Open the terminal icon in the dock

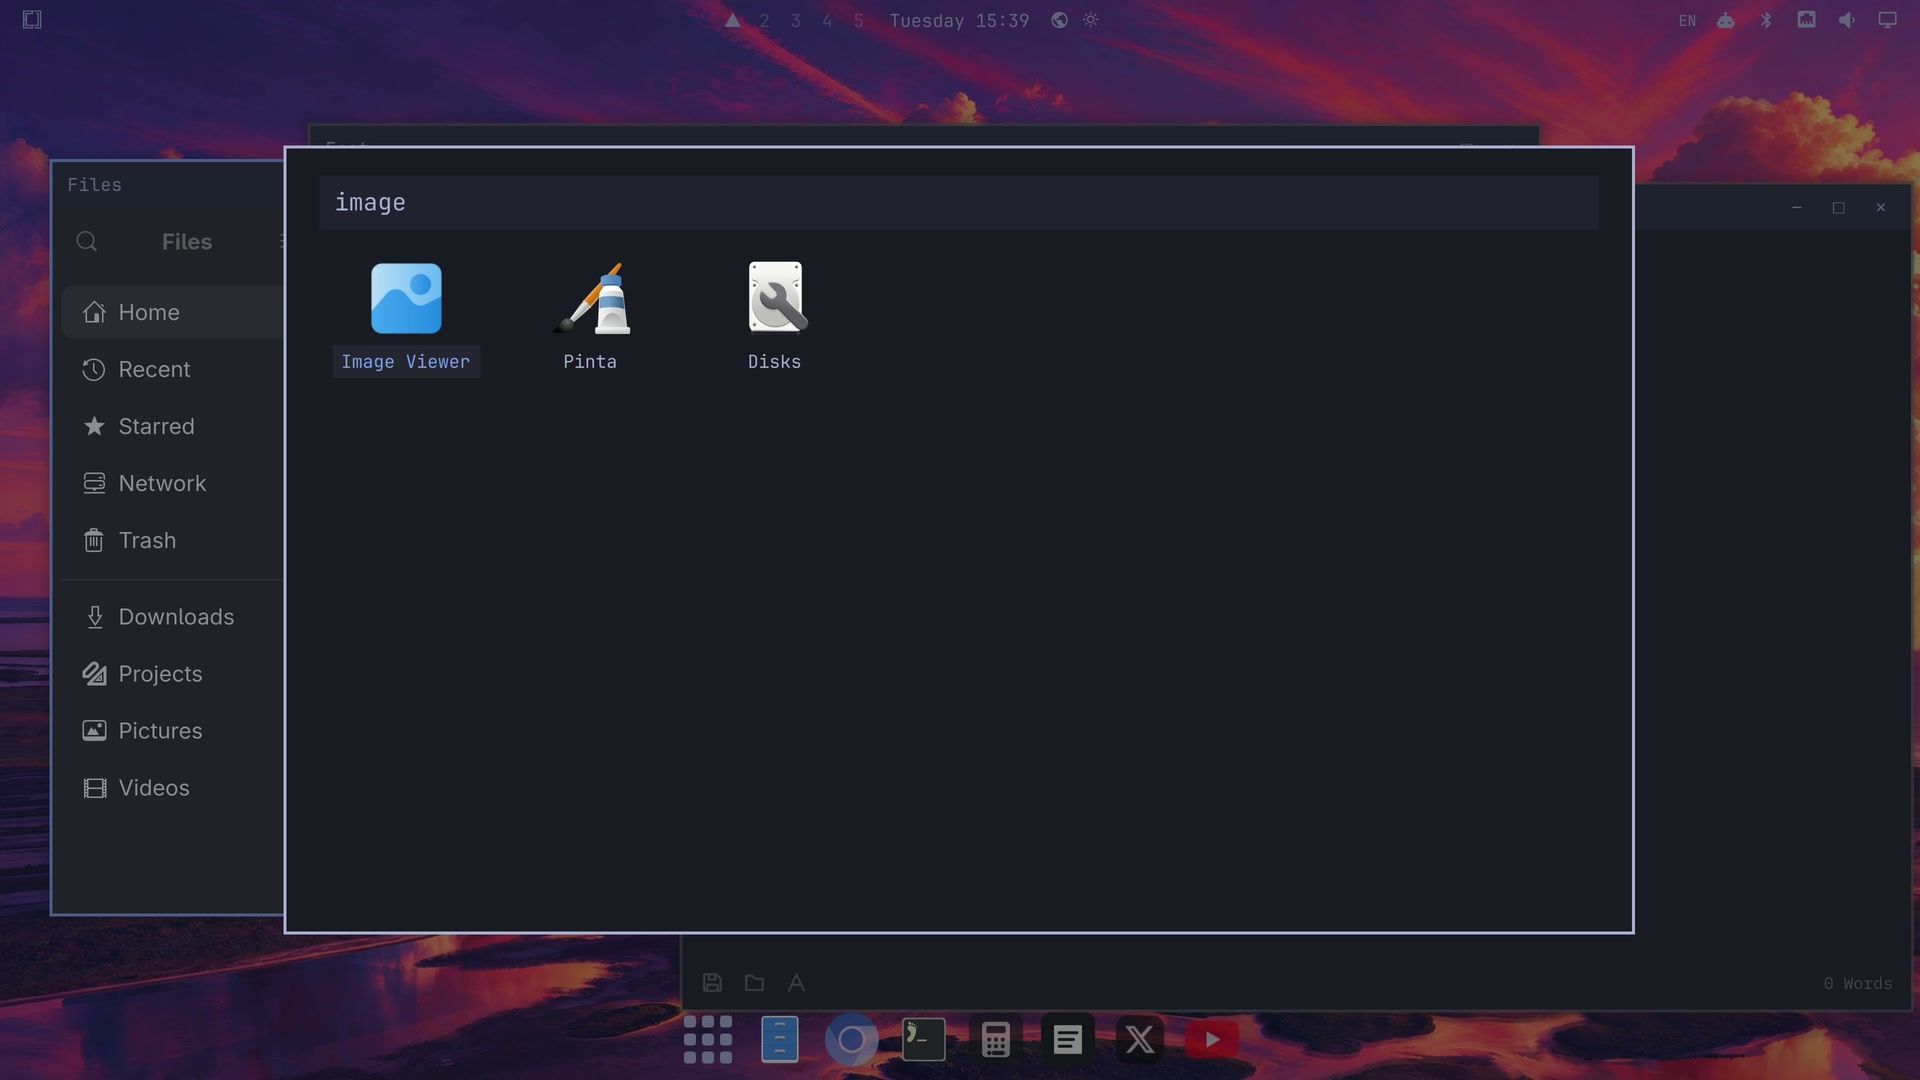[x=924, y=1040]
